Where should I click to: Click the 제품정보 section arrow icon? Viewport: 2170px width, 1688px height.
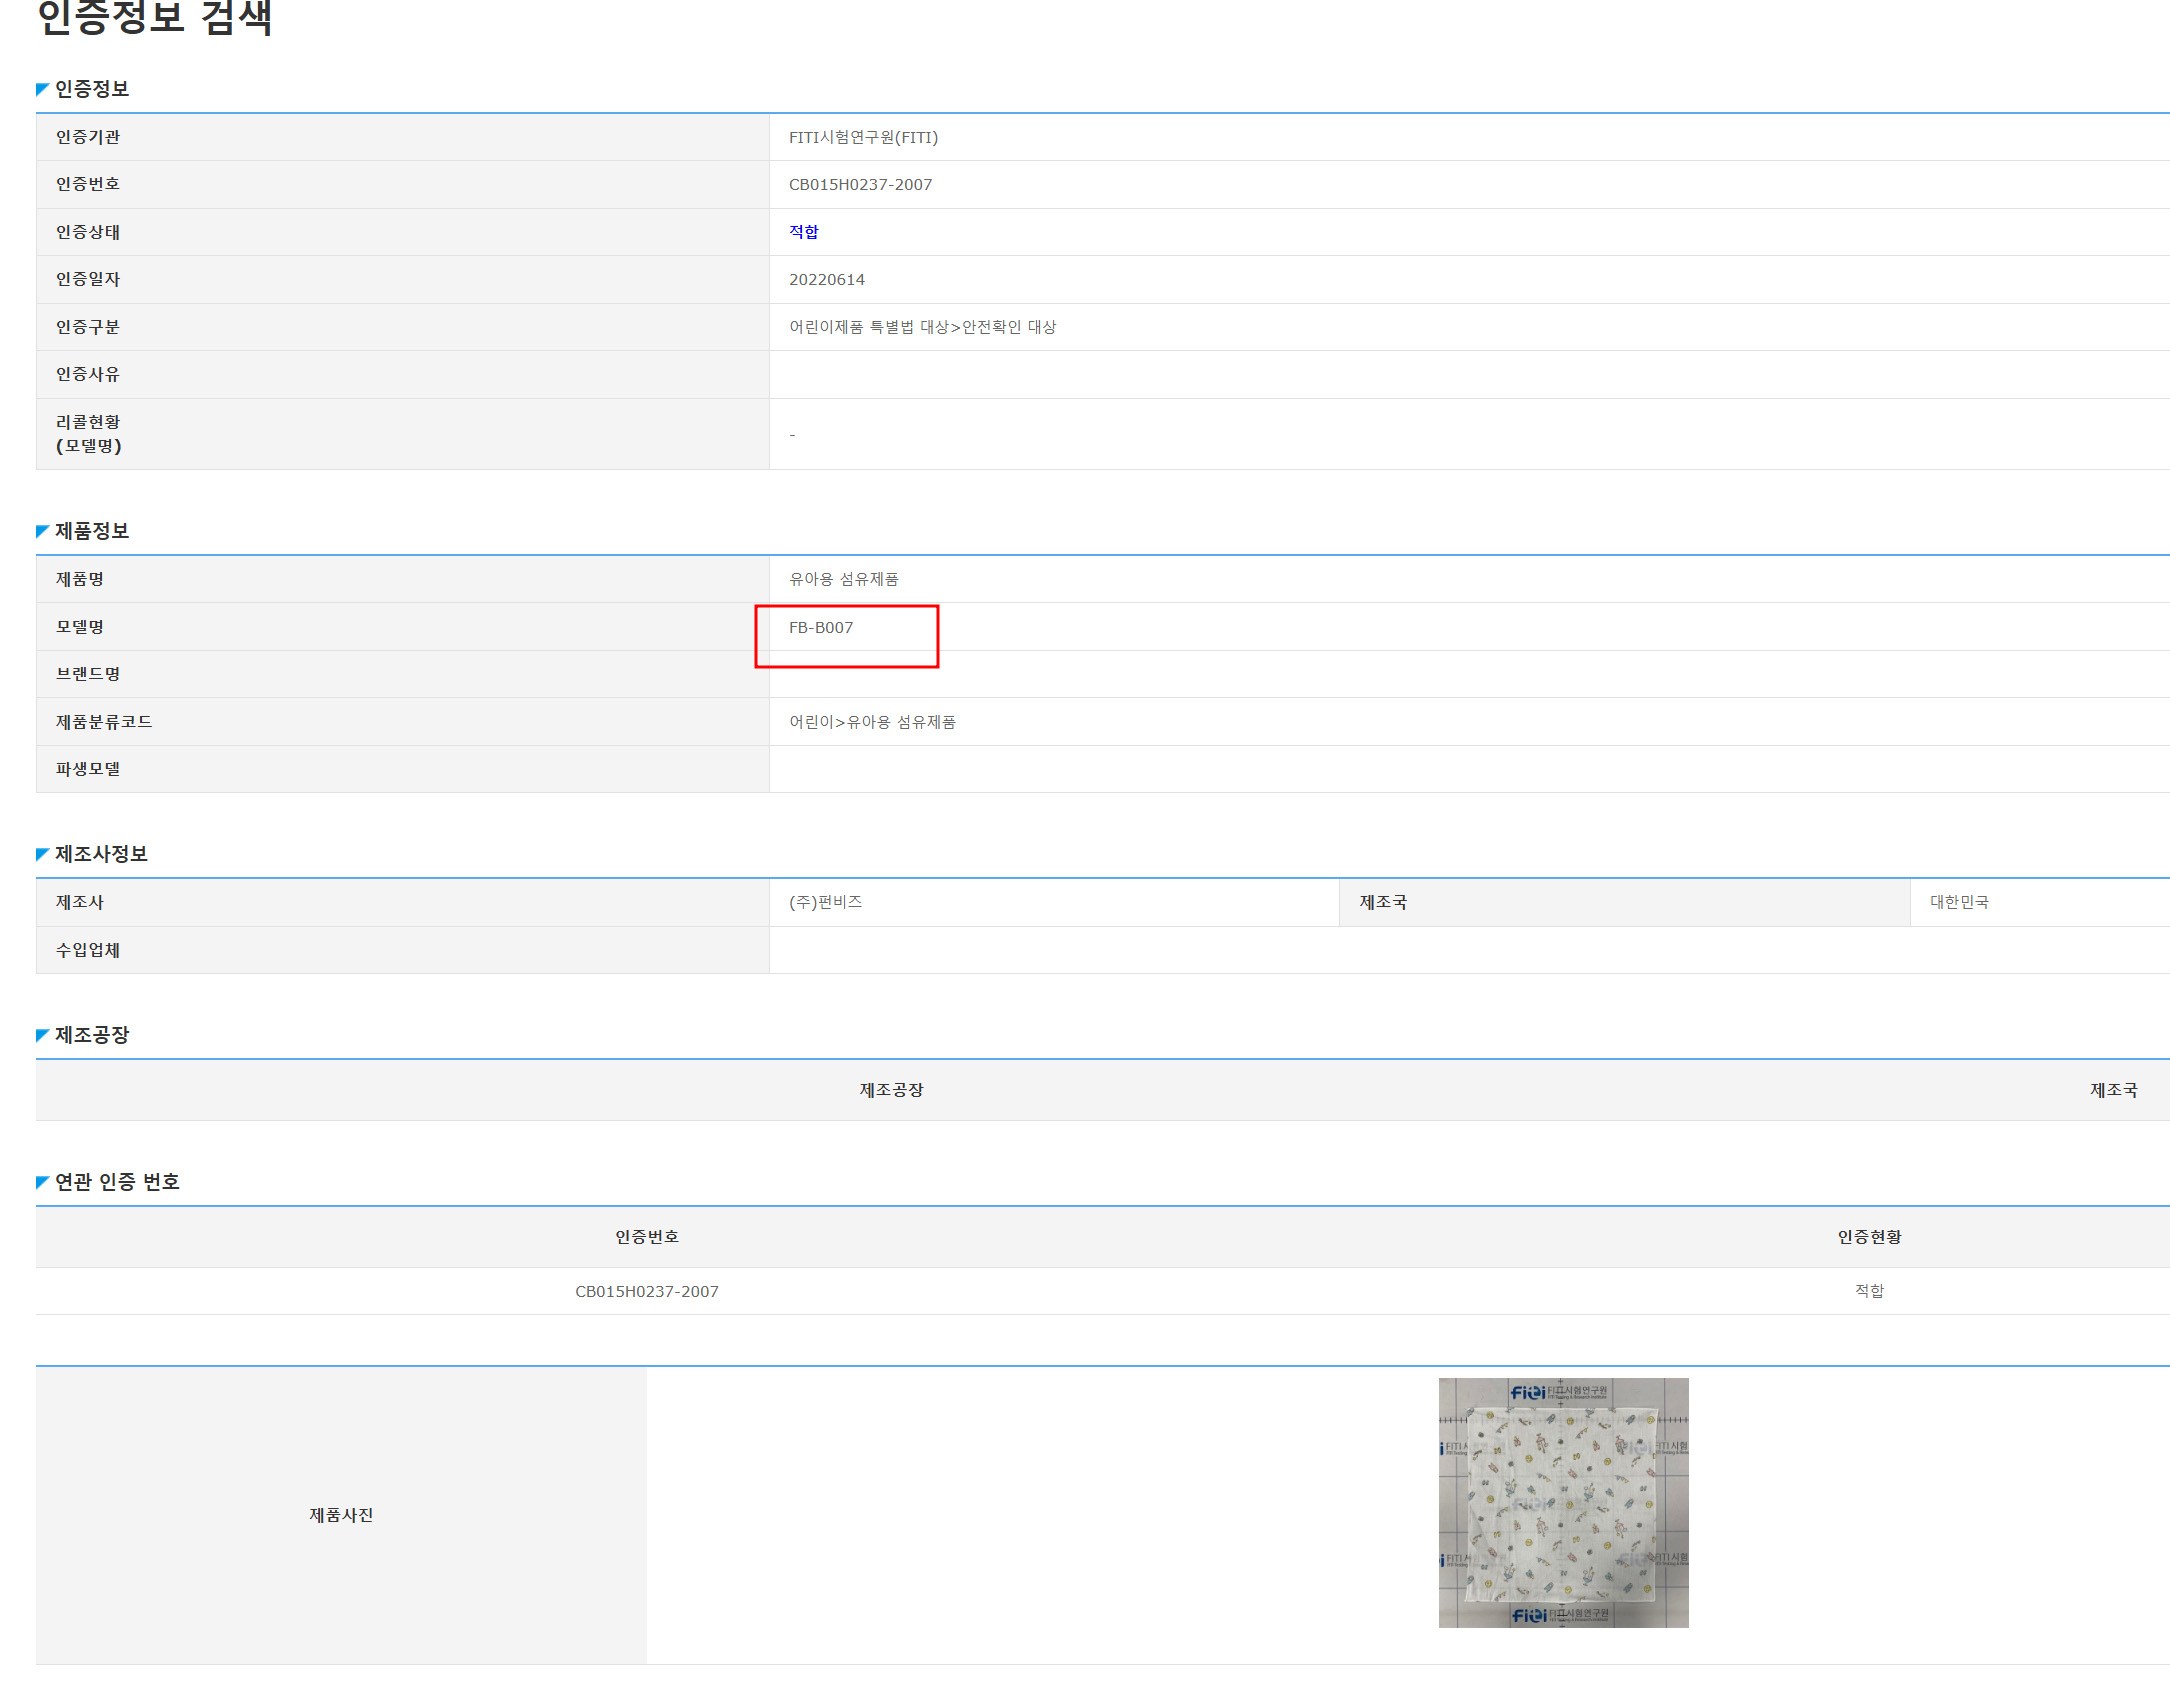pyautogui.click(x=42, y=532)
